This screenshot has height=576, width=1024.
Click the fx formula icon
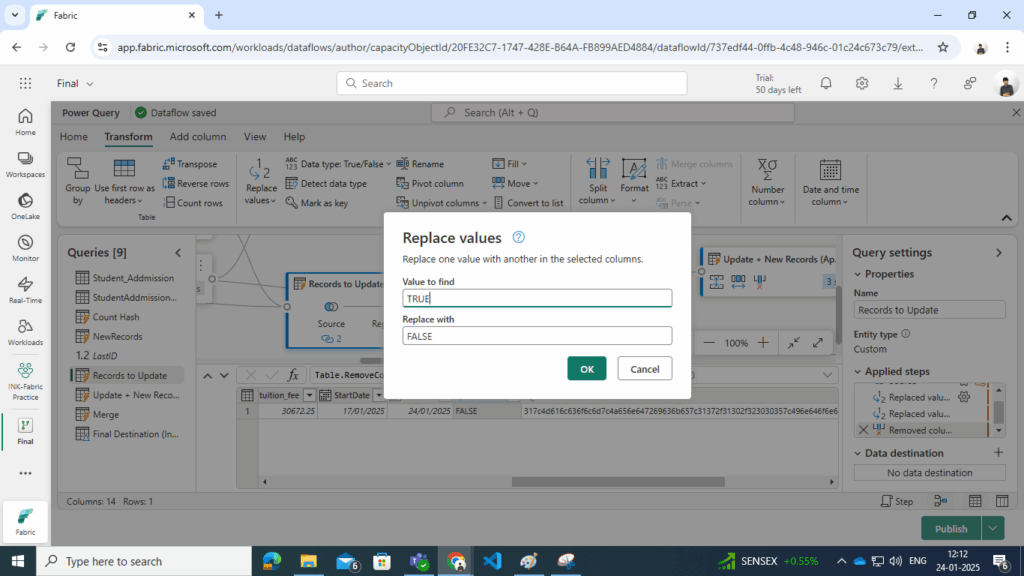(x=293, y=375)
